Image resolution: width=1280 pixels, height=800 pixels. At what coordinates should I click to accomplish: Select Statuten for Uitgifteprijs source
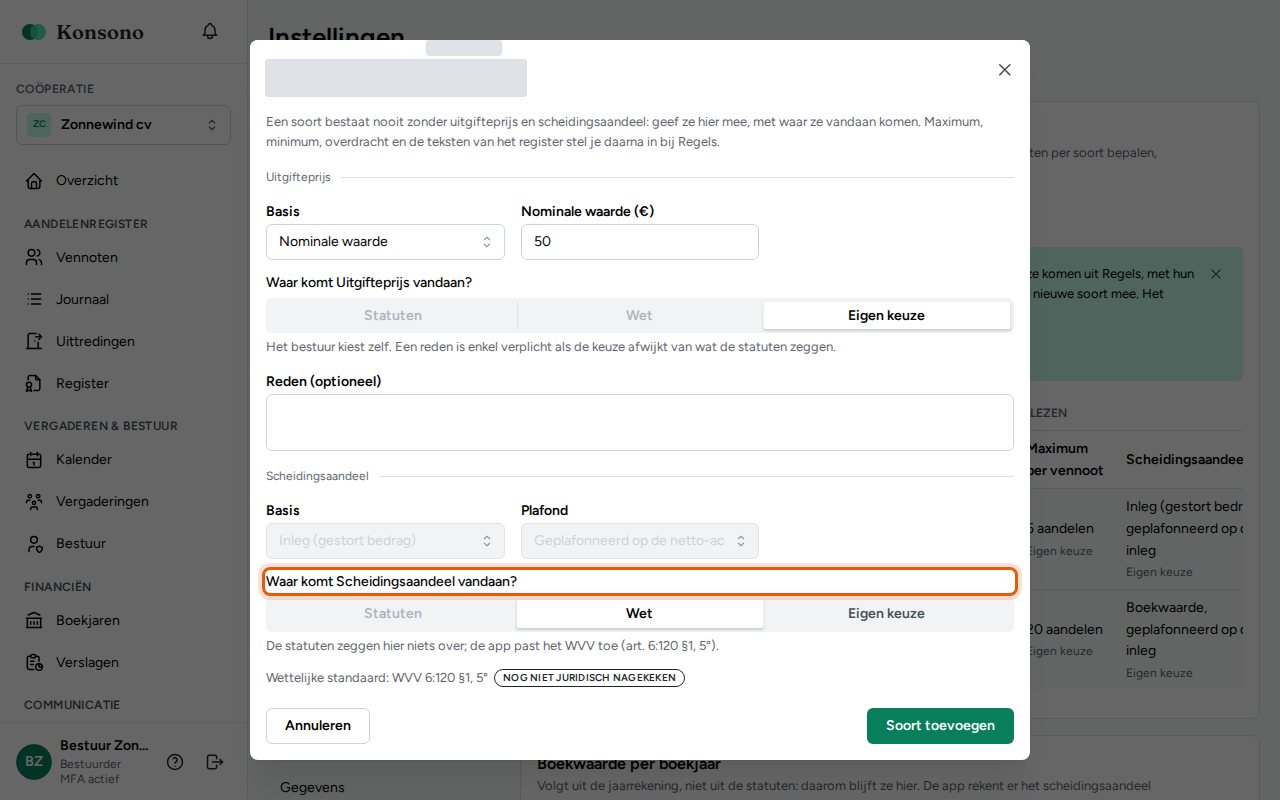click(x=393, y=316)
